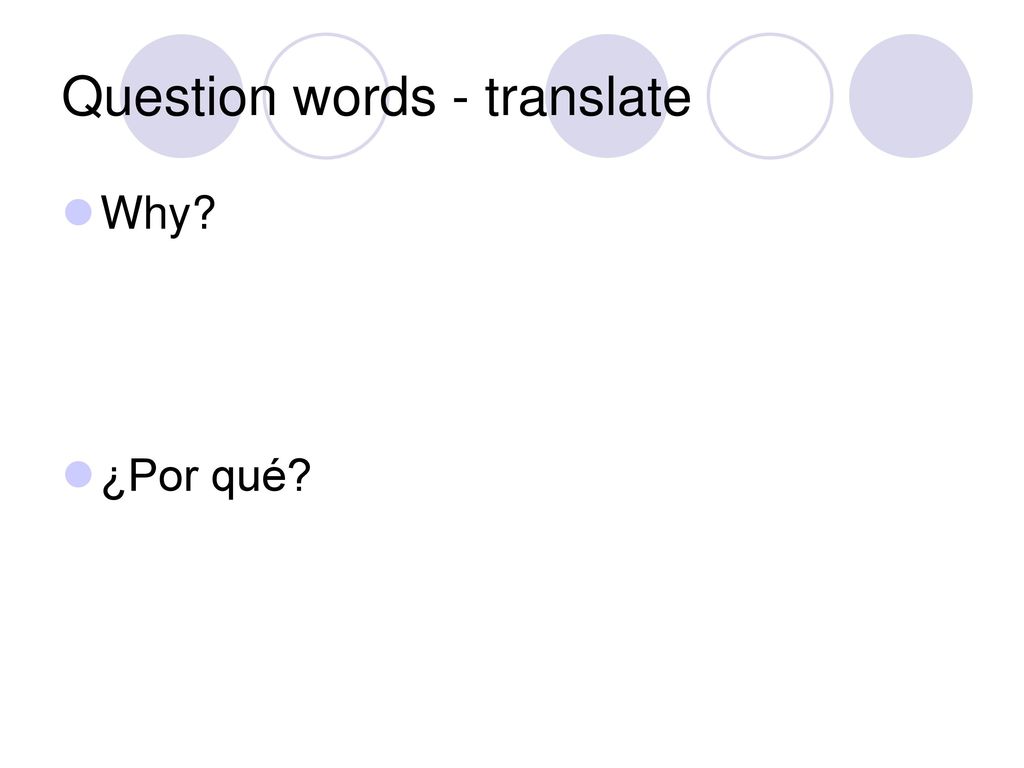Screen dimensions: 1024x768
Task: Select the filled circle behind "translate"
Action: (x=607, y=96)
